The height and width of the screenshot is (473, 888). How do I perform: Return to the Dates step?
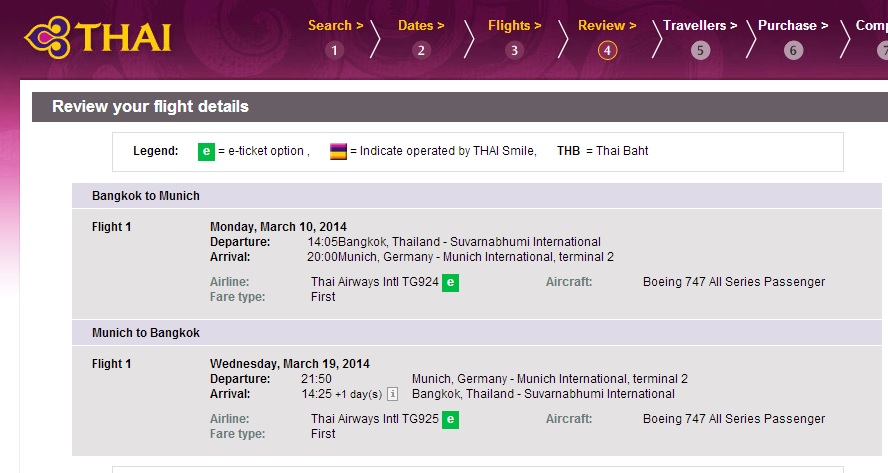(421, 26)
